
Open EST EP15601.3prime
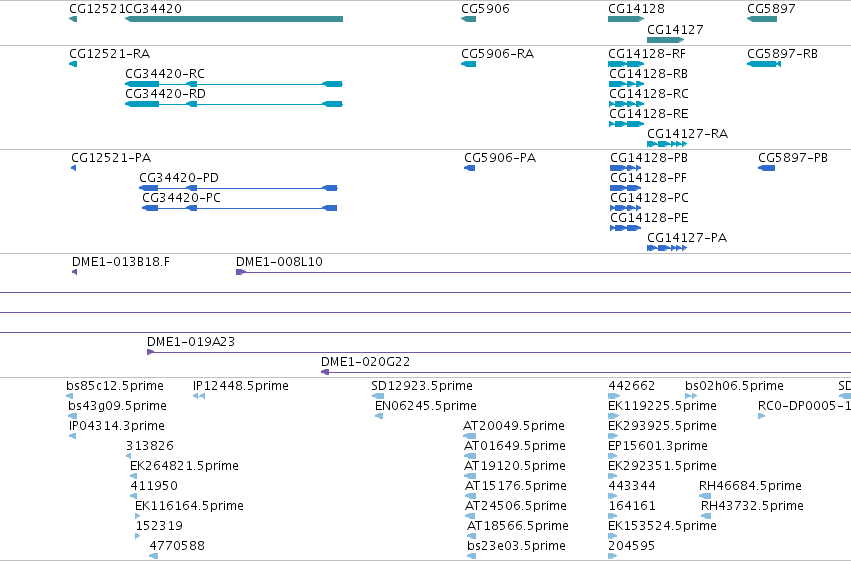(658, 446)
